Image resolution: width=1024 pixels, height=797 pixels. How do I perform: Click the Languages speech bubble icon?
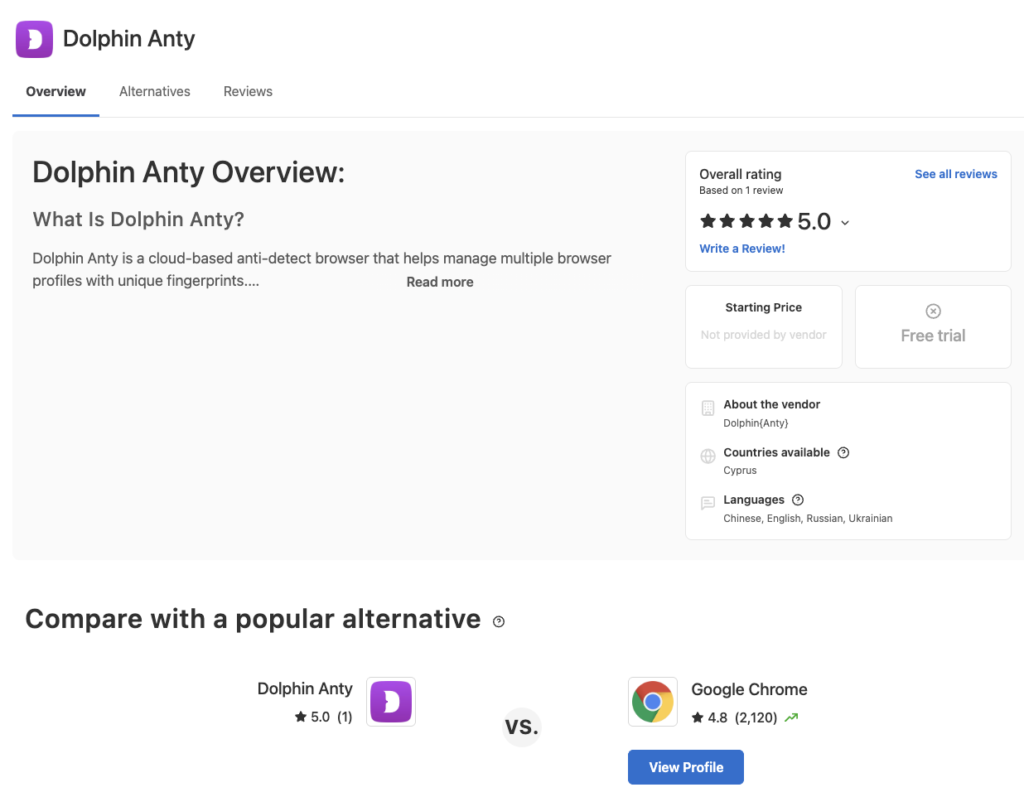pyautogui.click(x=708, y=503)
